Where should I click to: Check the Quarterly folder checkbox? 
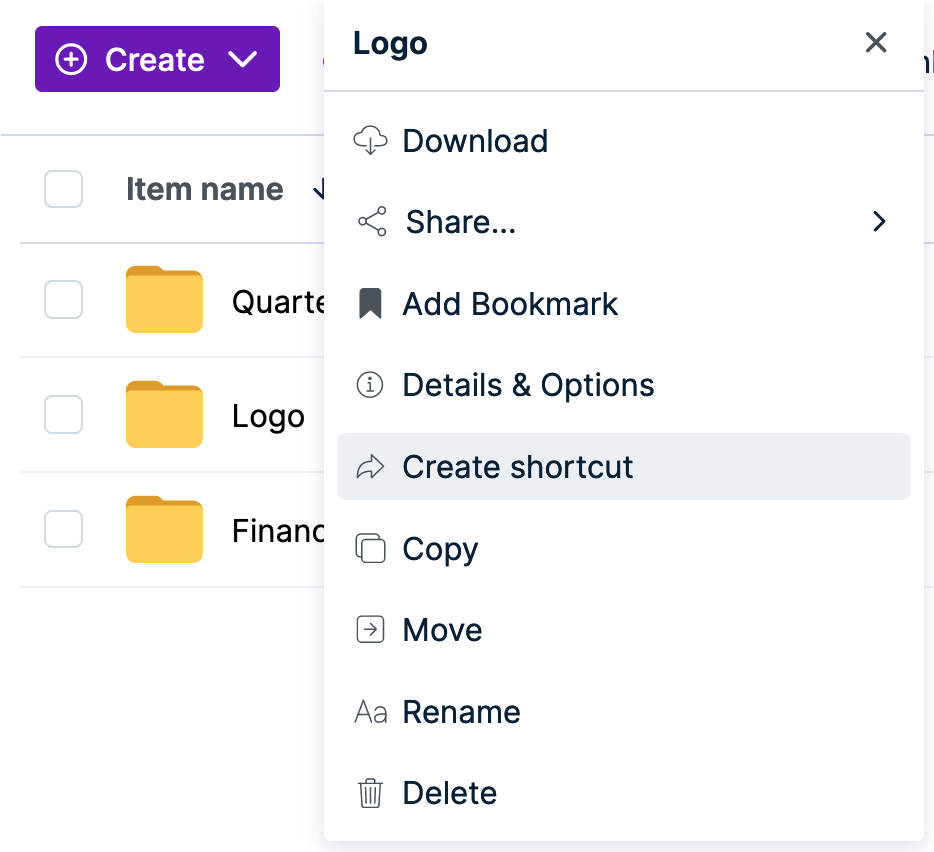(x=63, y=299)
